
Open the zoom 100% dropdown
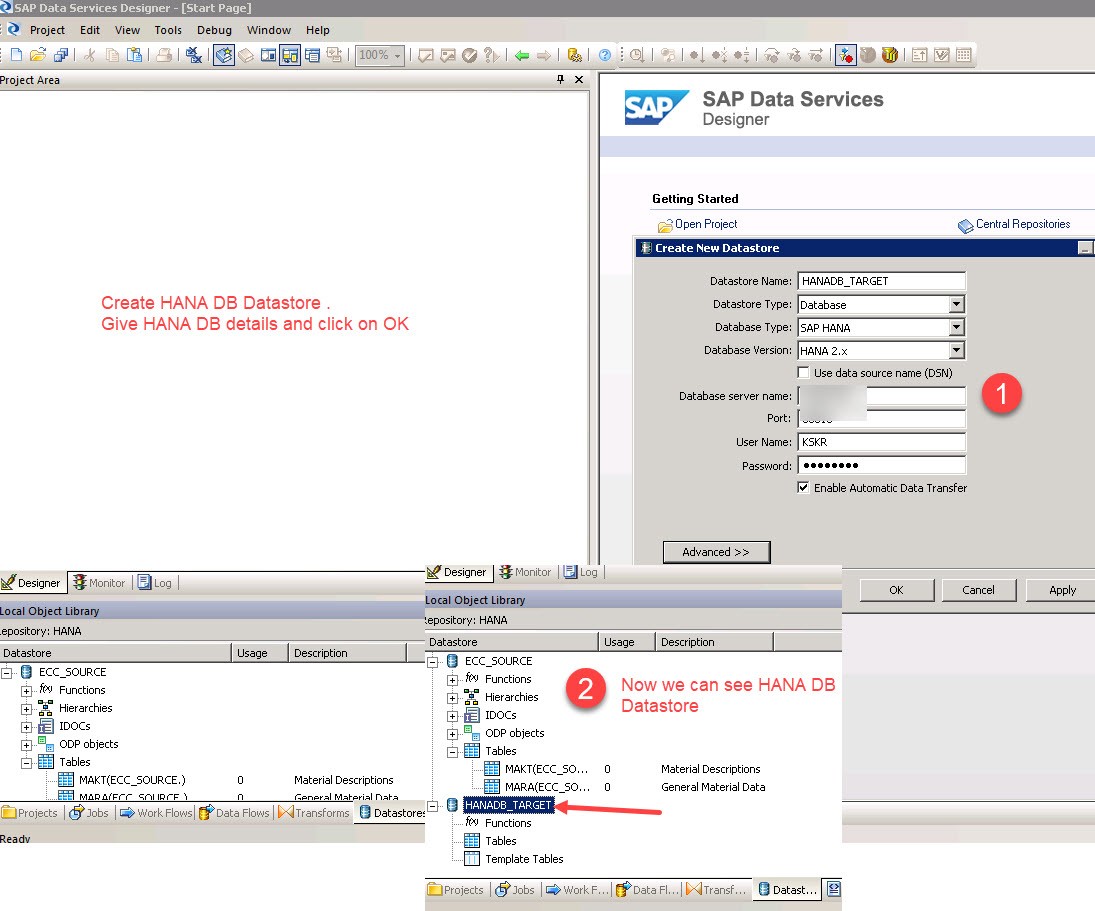coord(397,55)
